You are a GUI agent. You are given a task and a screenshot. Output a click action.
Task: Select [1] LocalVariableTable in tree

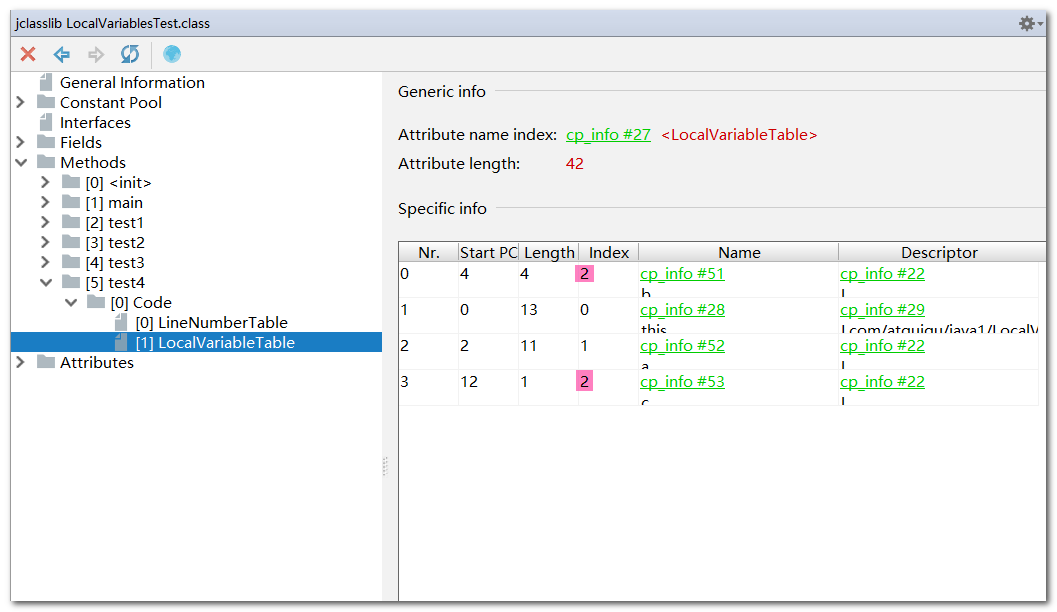215,342
